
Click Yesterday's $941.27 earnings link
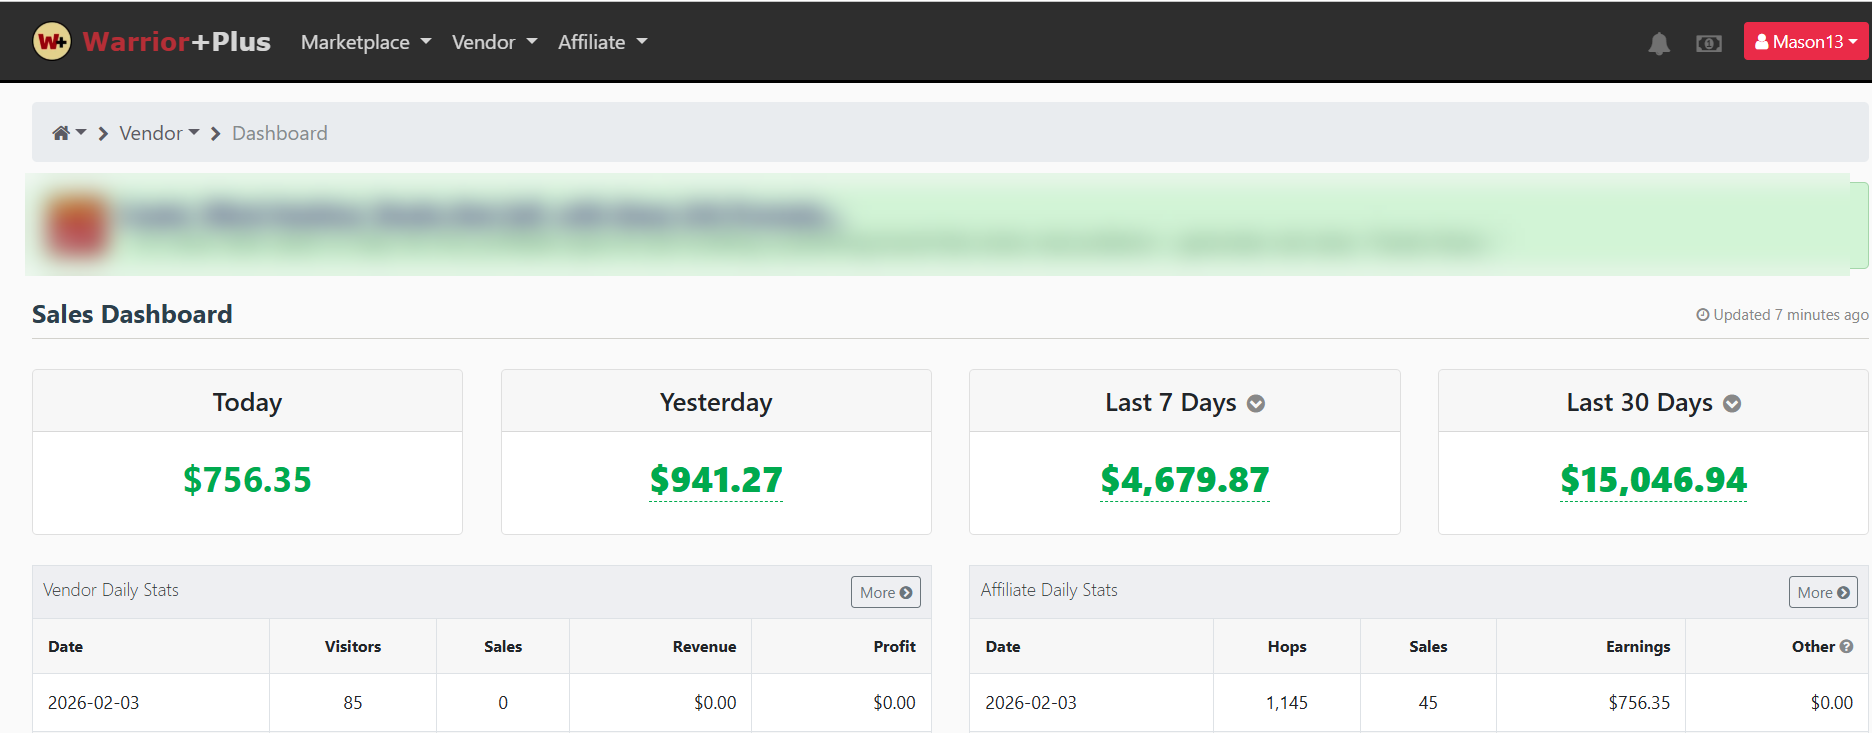point(716,480)
